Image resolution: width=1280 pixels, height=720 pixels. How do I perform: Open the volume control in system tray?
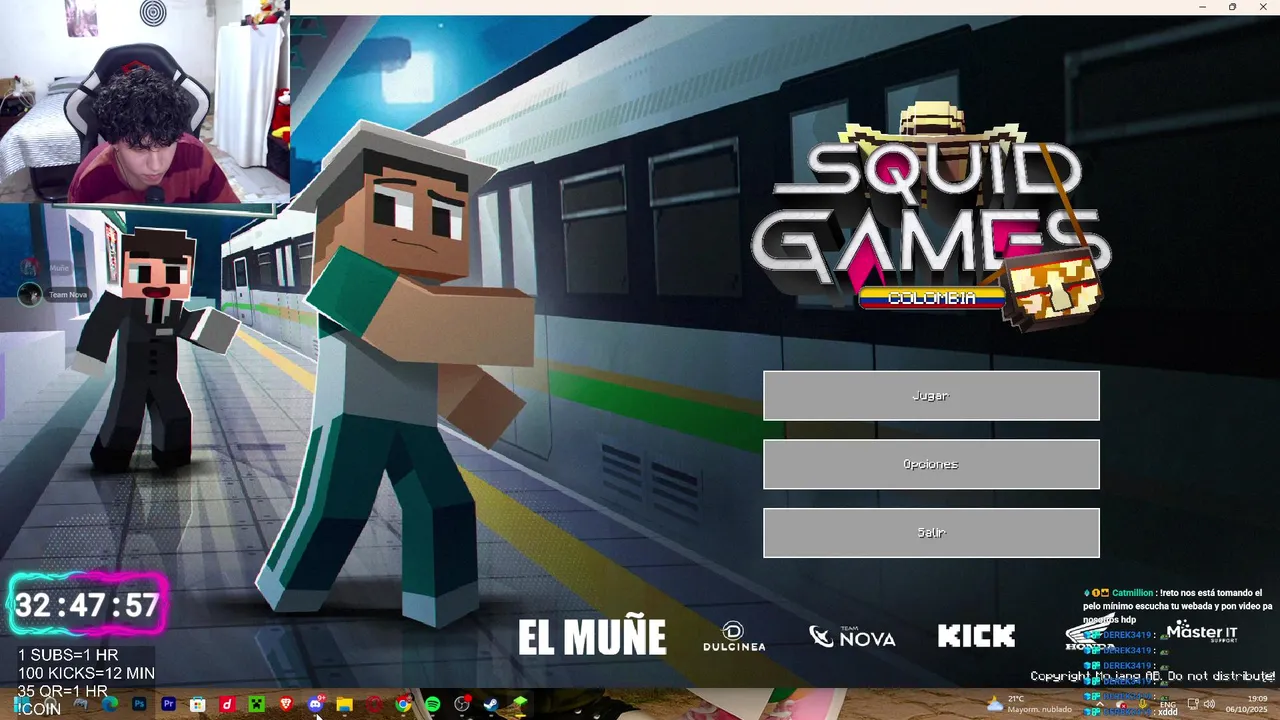(1209, 704)
